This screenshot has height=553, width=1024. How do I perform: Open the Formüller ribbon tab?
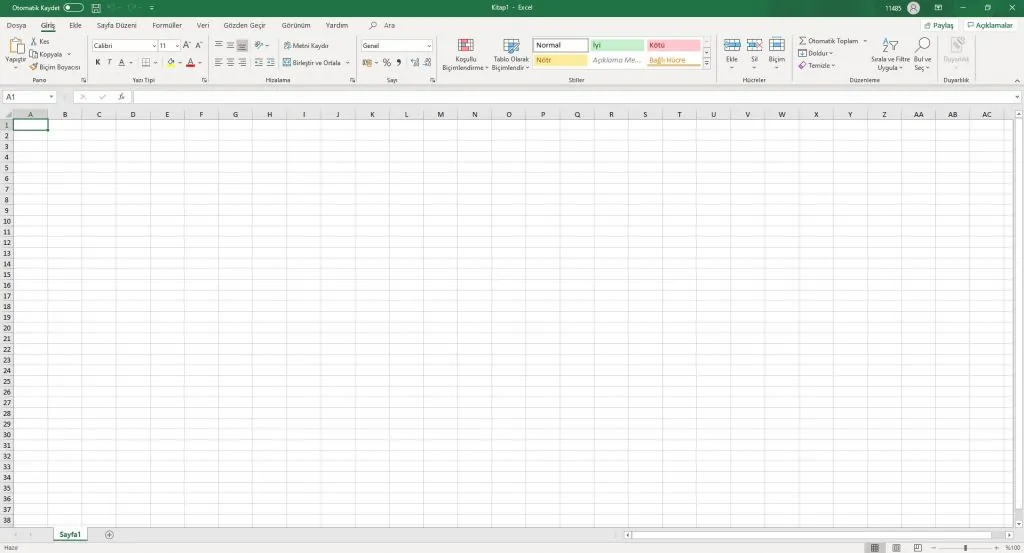167,25
